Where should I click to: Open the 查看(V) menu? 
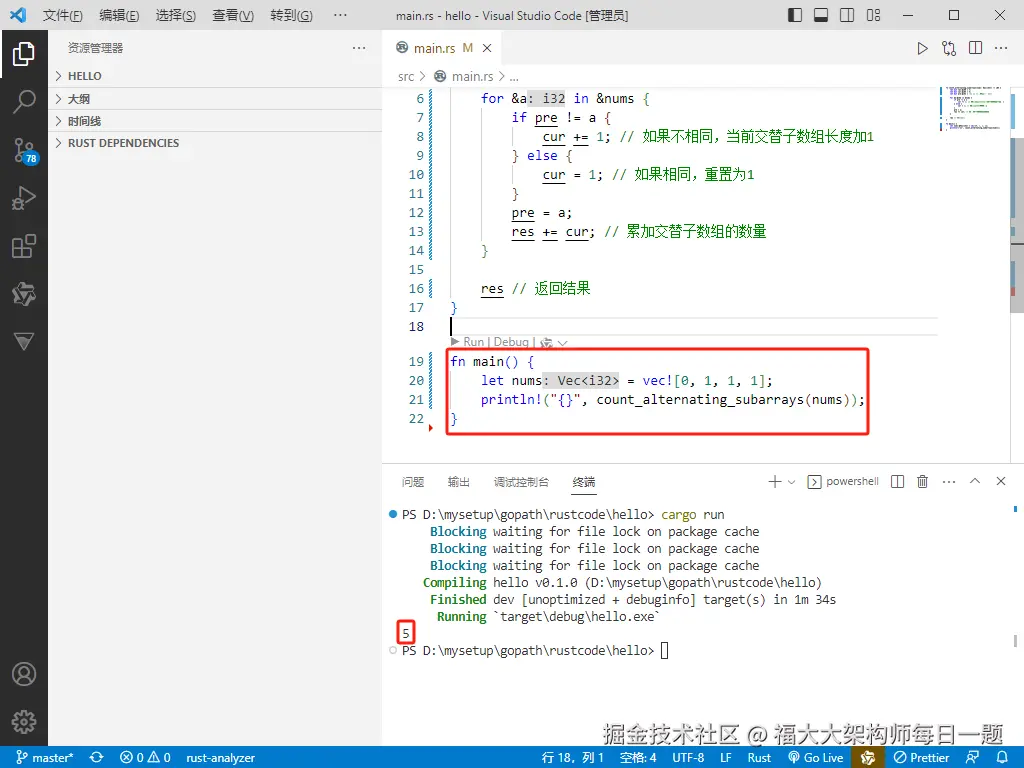point(233,15)
